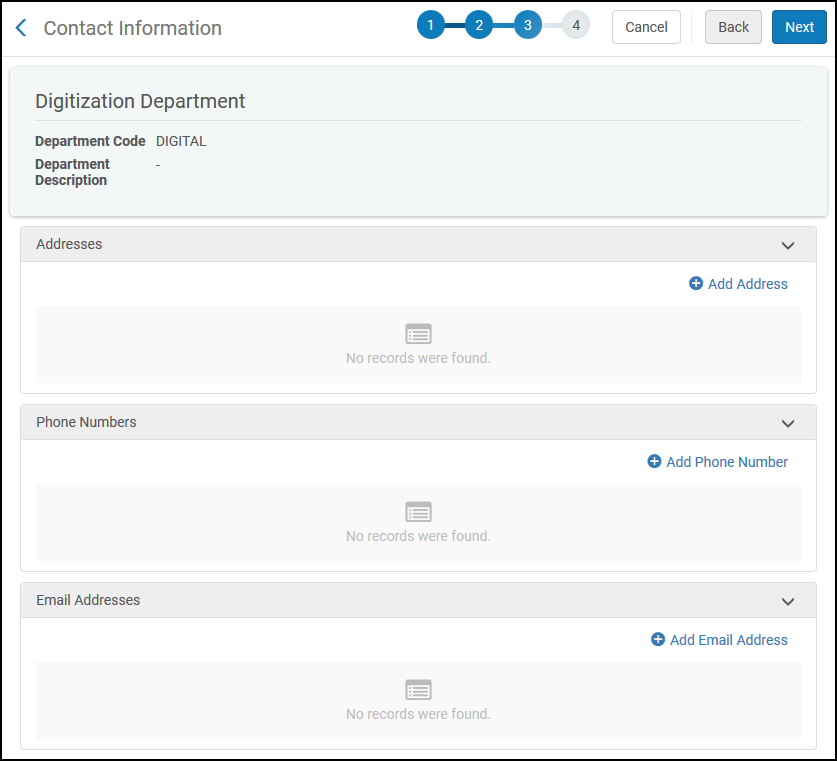Jump to wizard step 2
The image size is (837, 761).
pos(479,26)
